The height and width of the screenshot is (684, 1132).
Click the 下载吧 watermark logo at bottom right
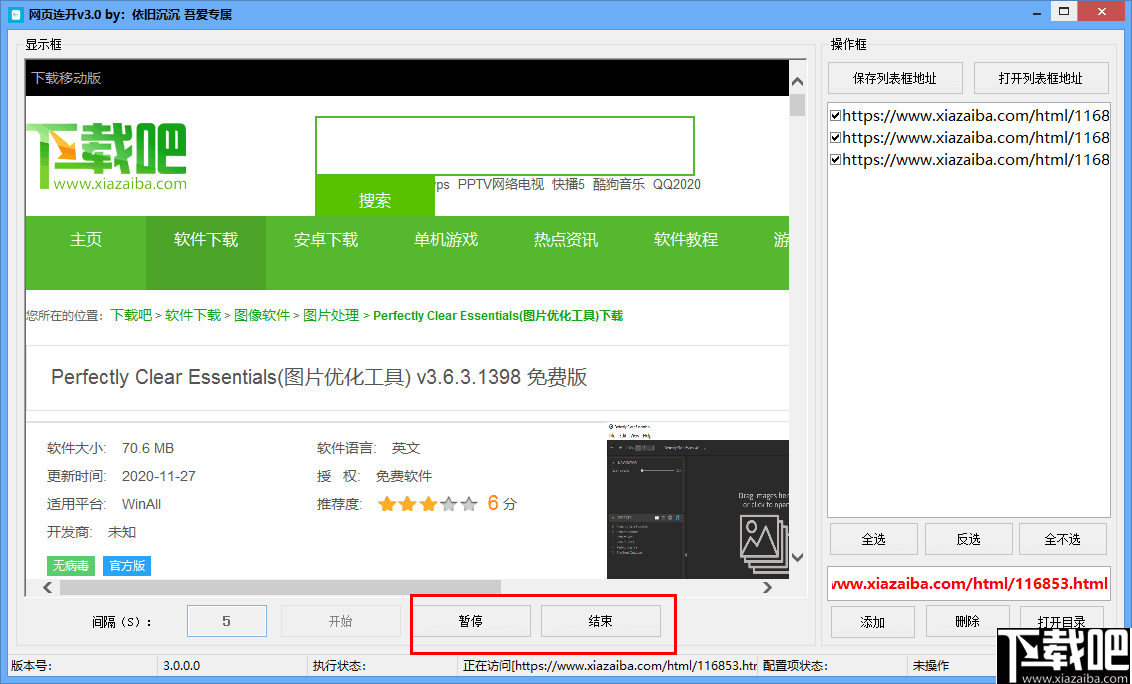pyautogui.click(x=1078, y=654)
